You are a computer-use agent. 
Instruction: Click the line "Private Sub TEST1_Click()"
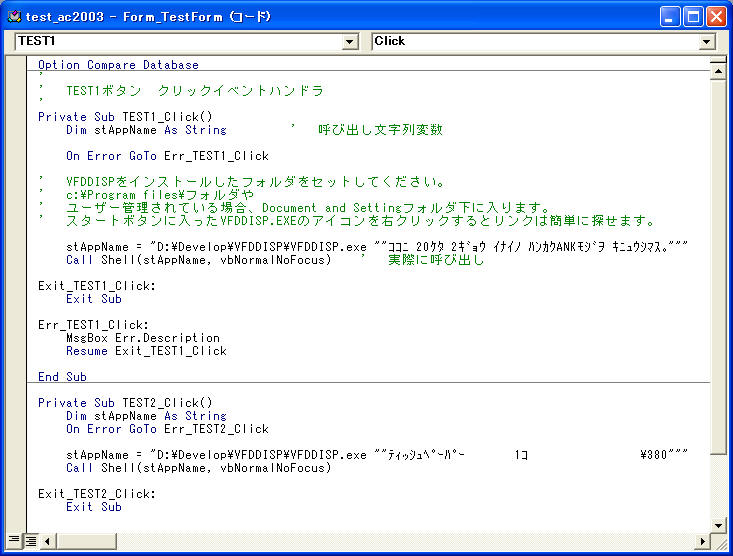(125, 116)
